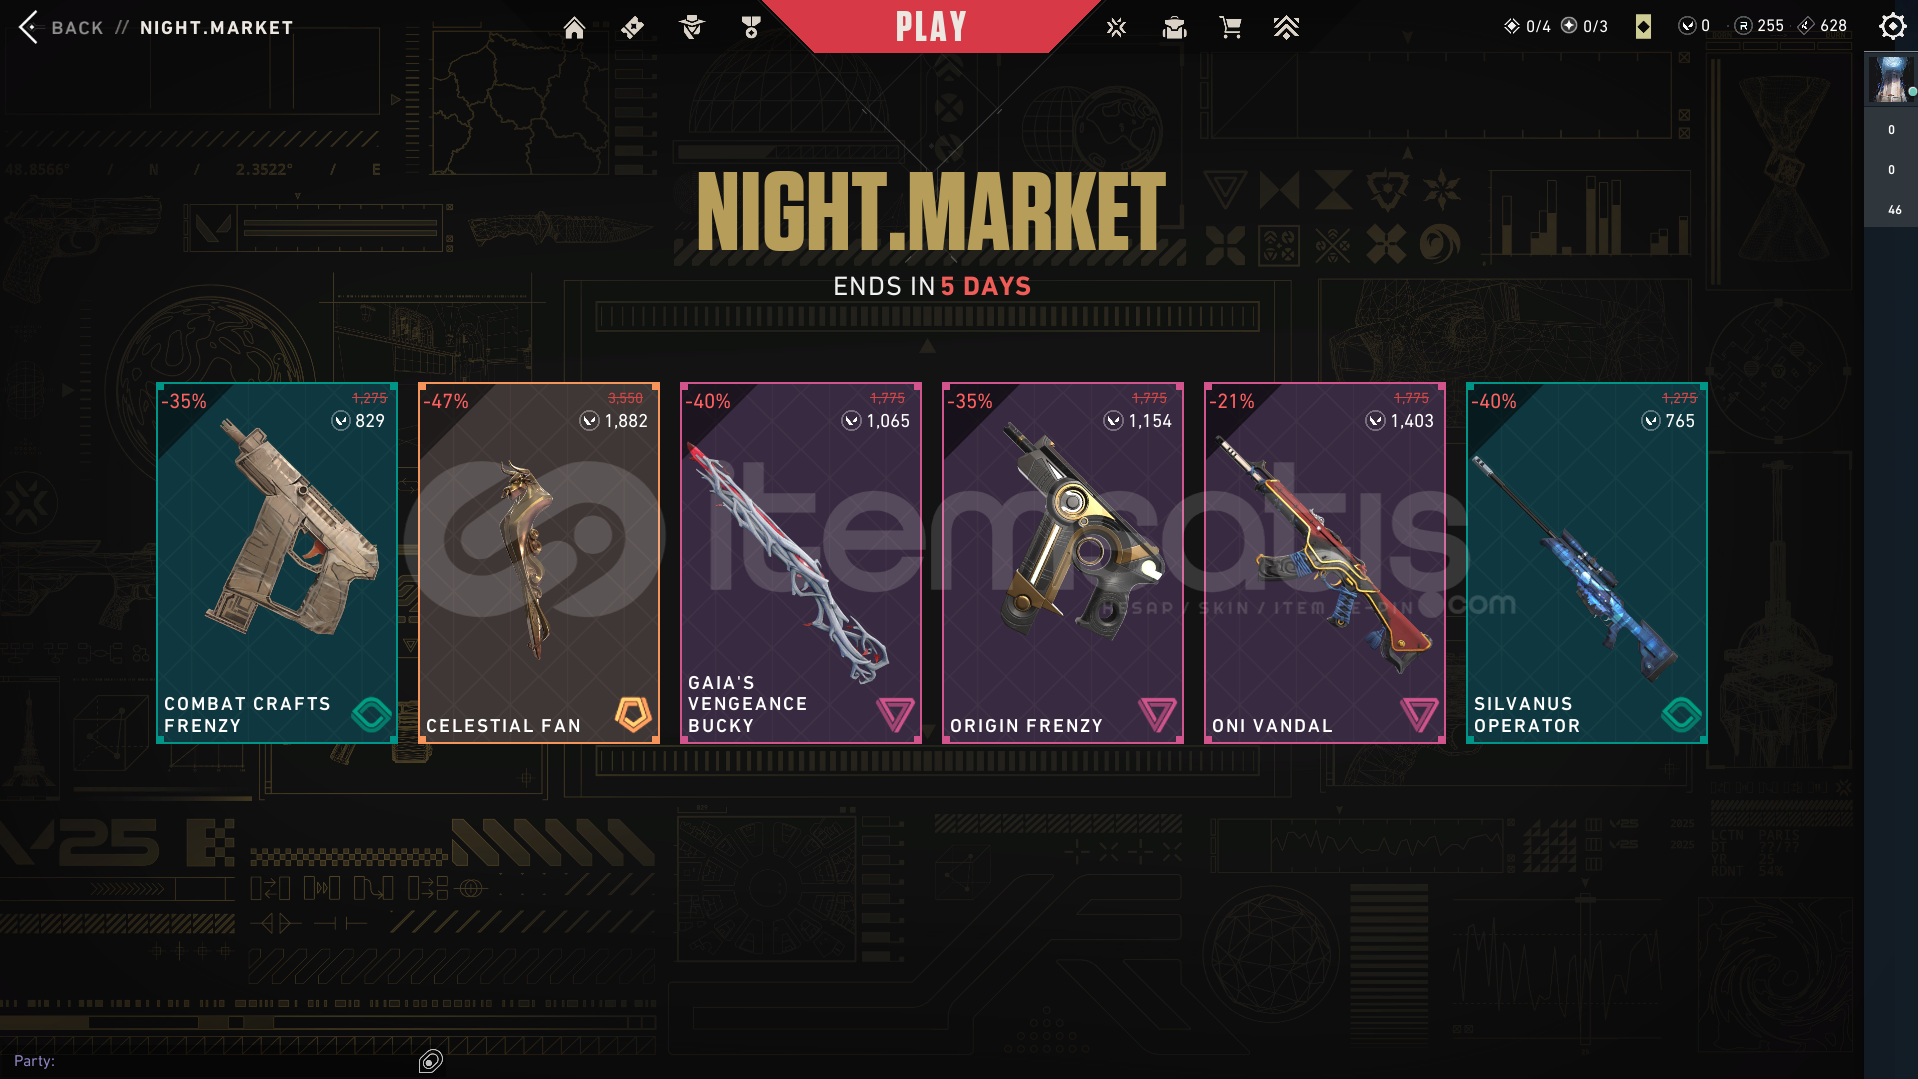Image resolution: width=1918 pixels, height=1079 pixels.
Task: Open the Store shopping cart icon
Action: (1230, 28)
